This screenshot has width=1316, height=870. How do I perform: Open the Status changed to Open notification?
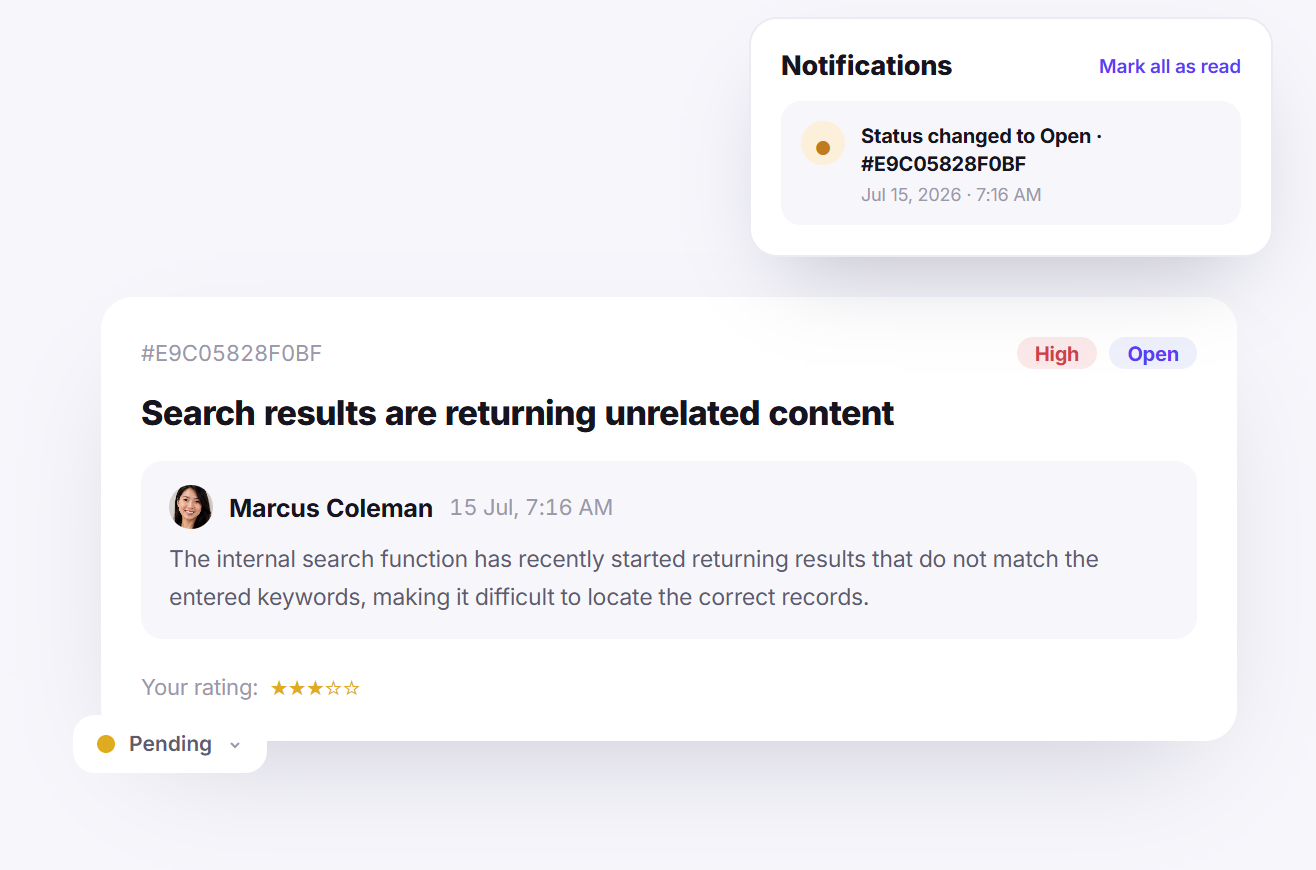click(1011, 163)
